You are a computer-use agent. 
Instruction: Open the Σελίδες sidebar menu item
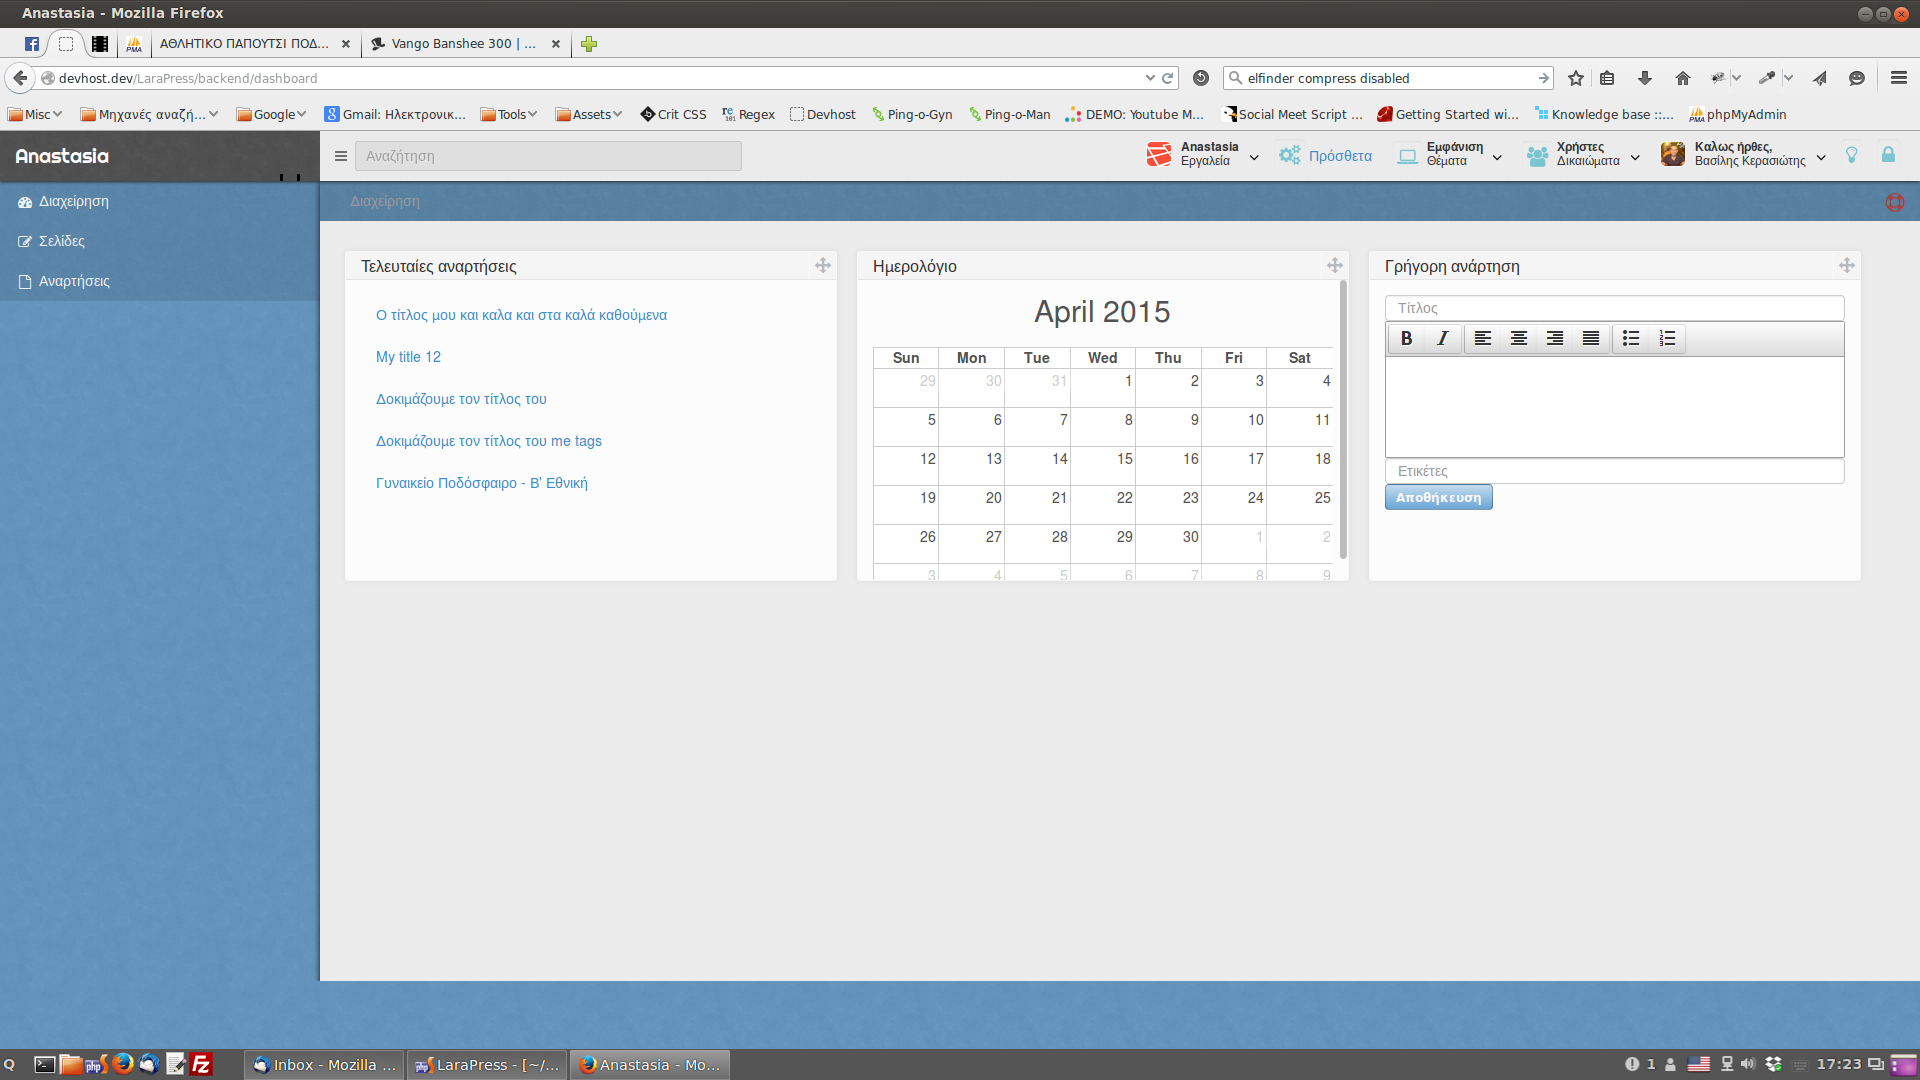point(62,240)
